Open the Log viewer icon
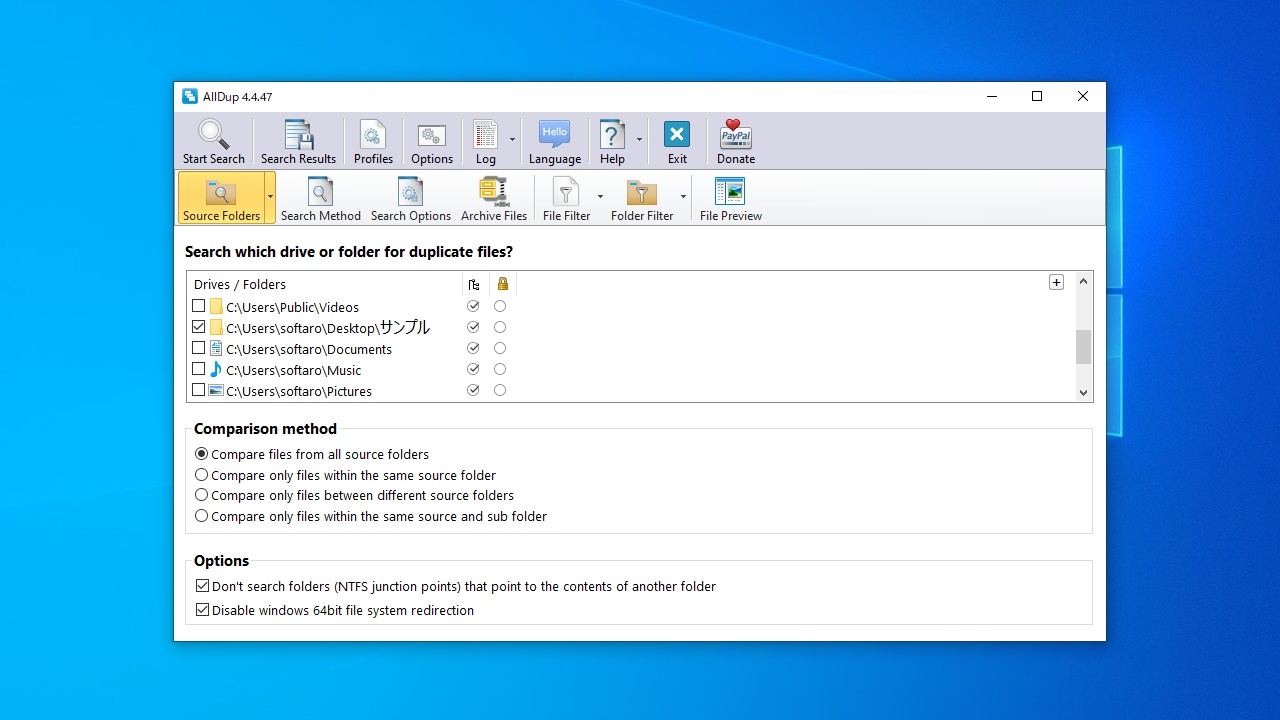The width and height of the screenshot is (1280, 720). [485, 134]
